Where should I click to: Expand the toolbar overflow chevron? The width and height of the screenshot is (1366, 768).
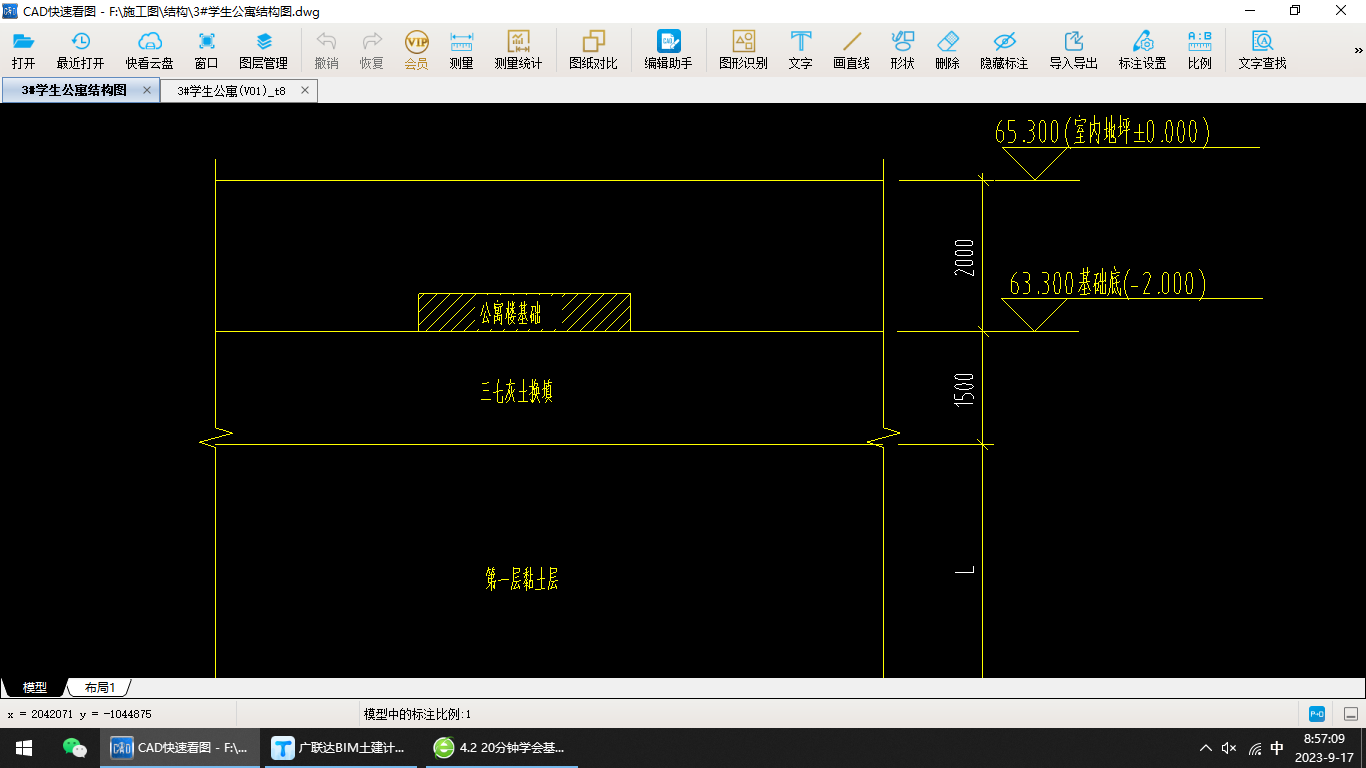(x=1358, y=50)
